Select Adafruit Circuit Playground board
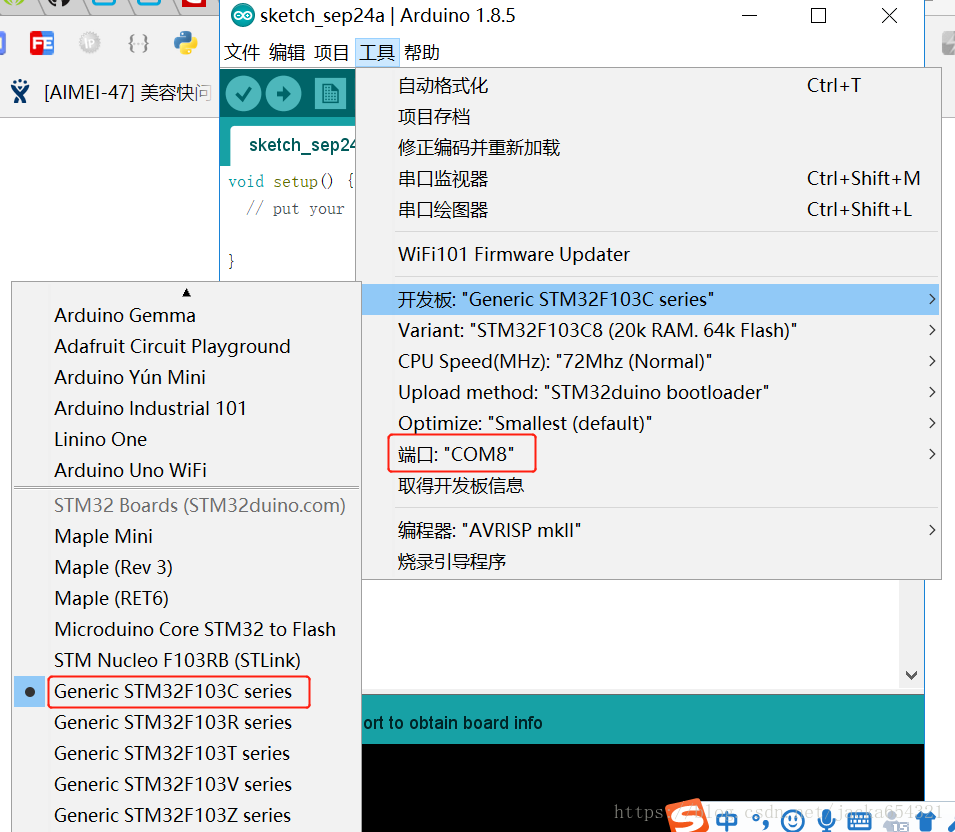 186,347
